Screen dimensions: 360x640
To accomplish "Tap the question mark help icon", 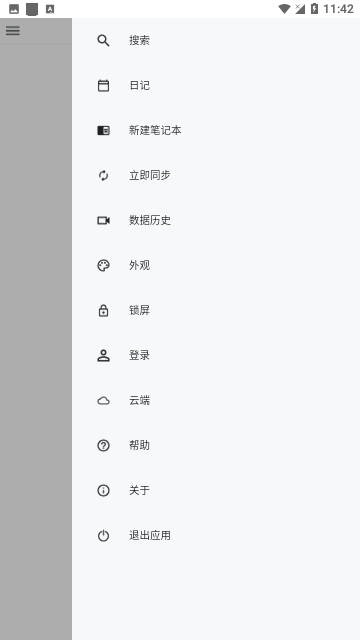I will (x=103, y=445).
